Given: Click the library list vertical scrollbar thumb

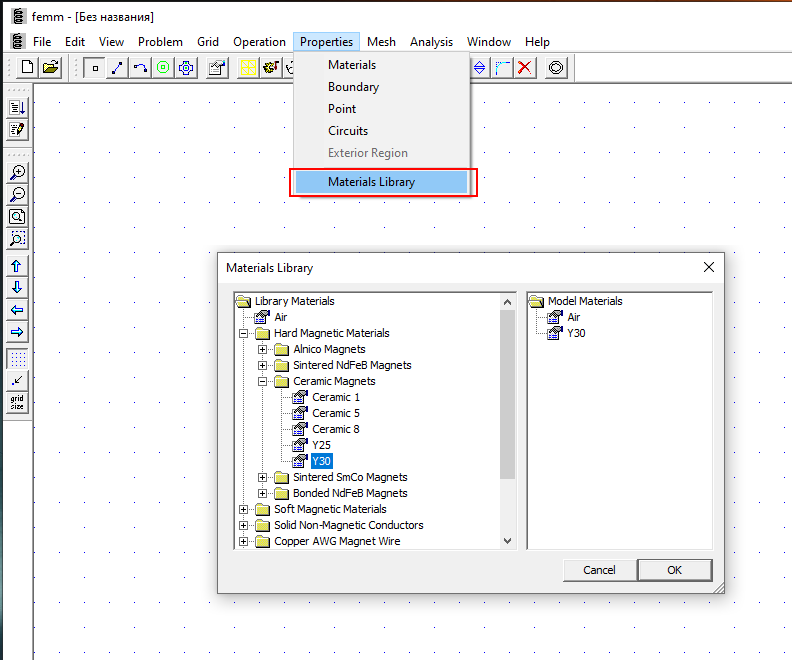Looking at the screenshot, I should click(508, 394).
